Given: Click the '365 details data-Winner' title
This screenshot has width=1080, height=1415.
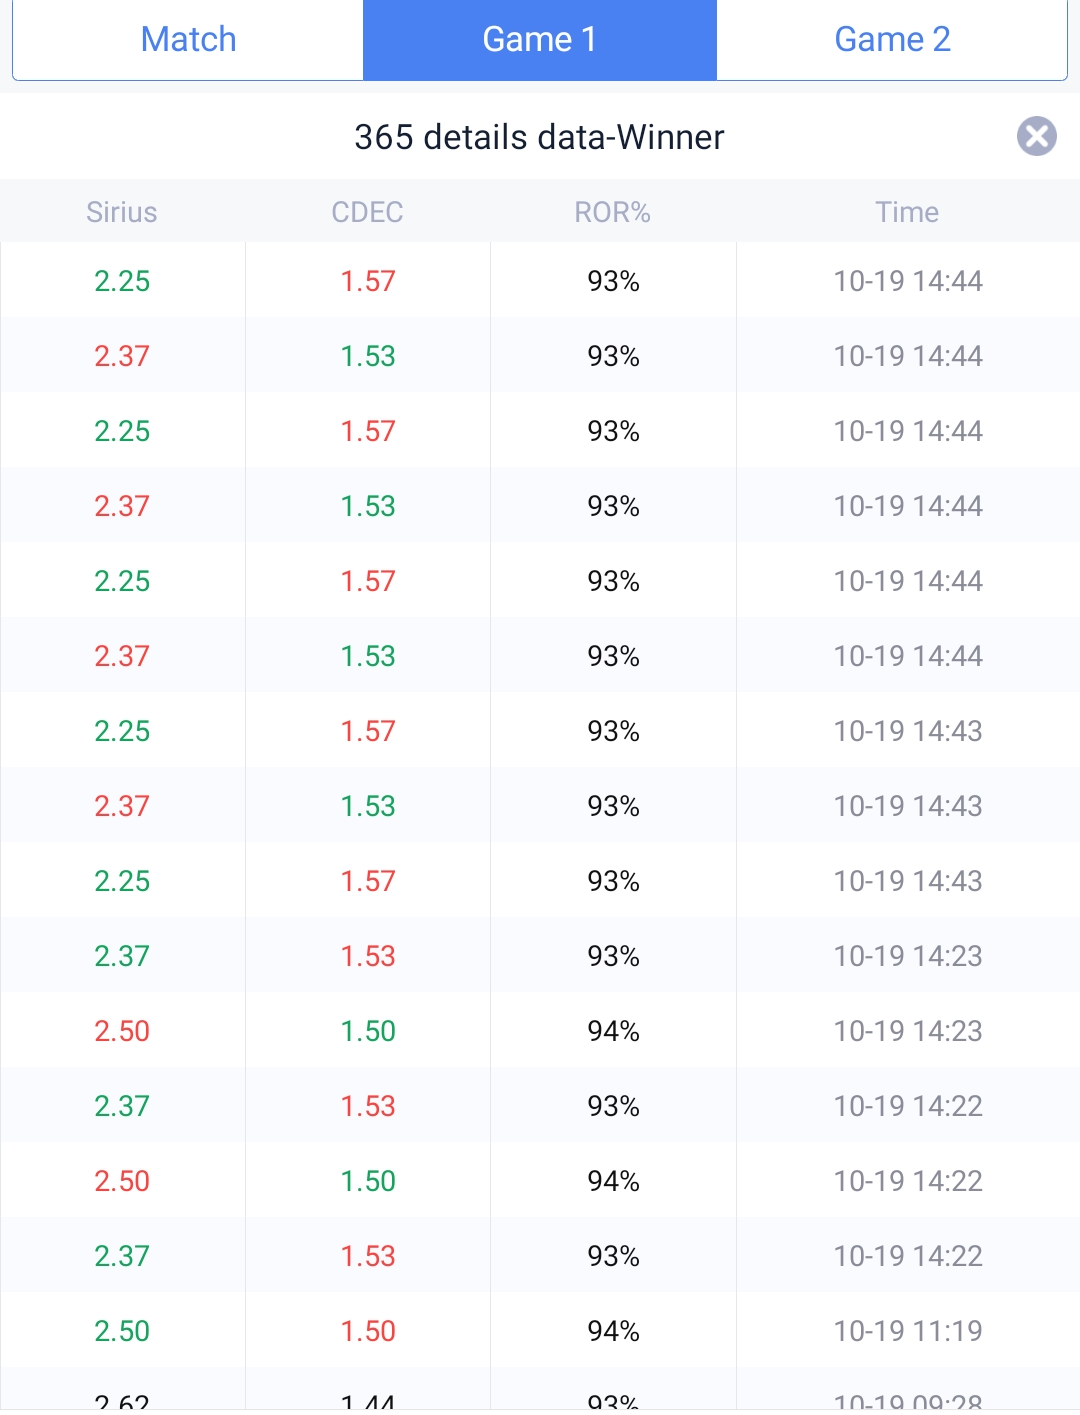Looking at the screenshot, I should [x=539, y=137].
